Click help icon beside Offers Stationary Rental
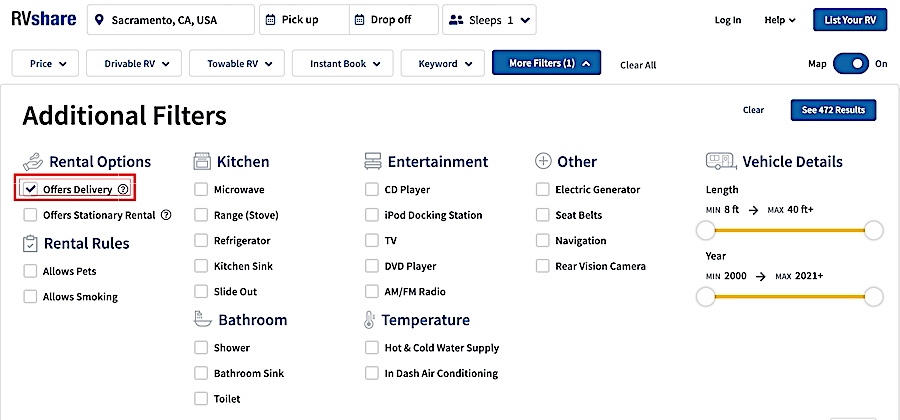Screen dimensions: 900x420 coord(166,215)
